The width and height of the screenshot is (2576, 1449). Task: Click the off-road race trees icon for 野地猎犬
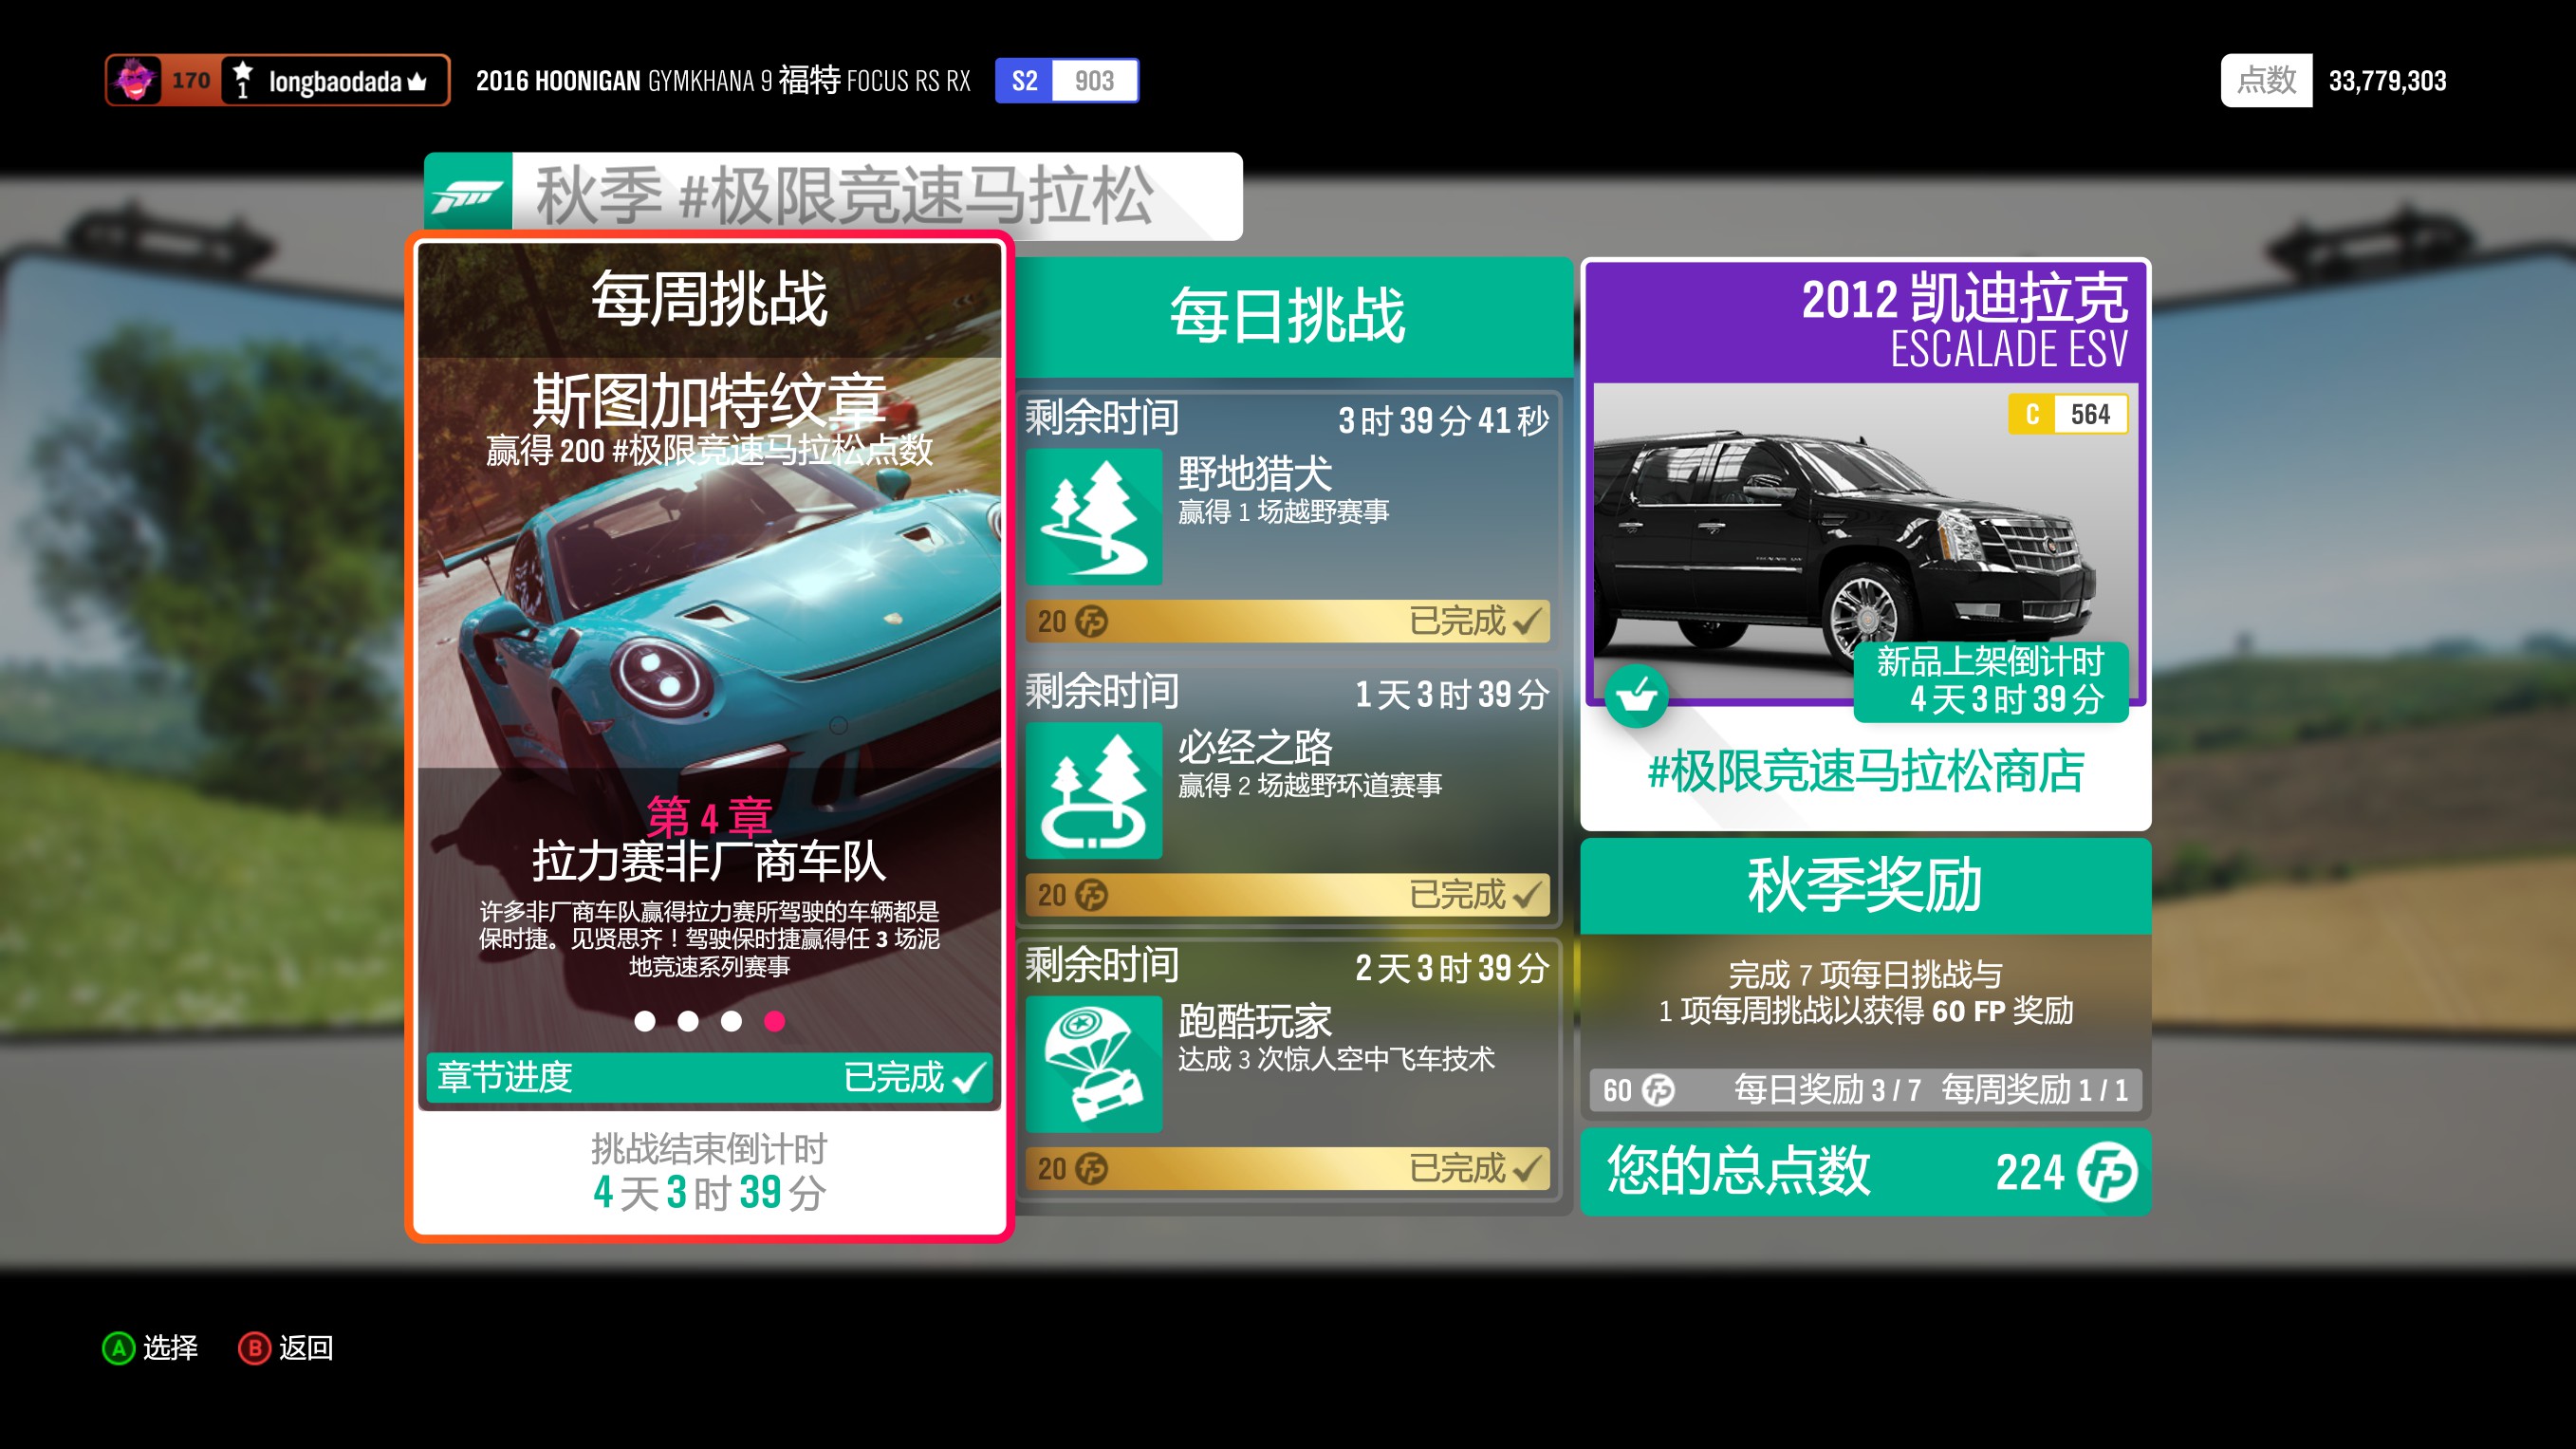1094,517
